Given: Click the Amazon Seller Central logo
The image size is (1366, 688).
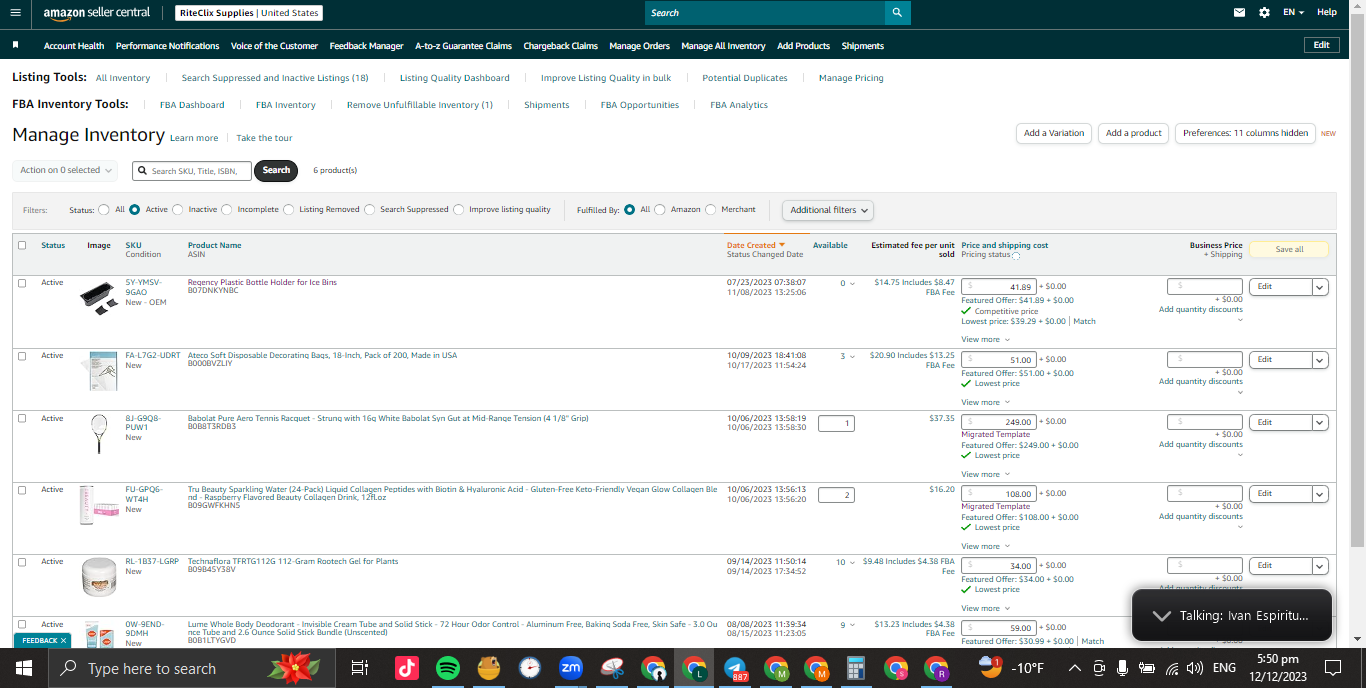Looking at the screenshot, I should point(97,13).
